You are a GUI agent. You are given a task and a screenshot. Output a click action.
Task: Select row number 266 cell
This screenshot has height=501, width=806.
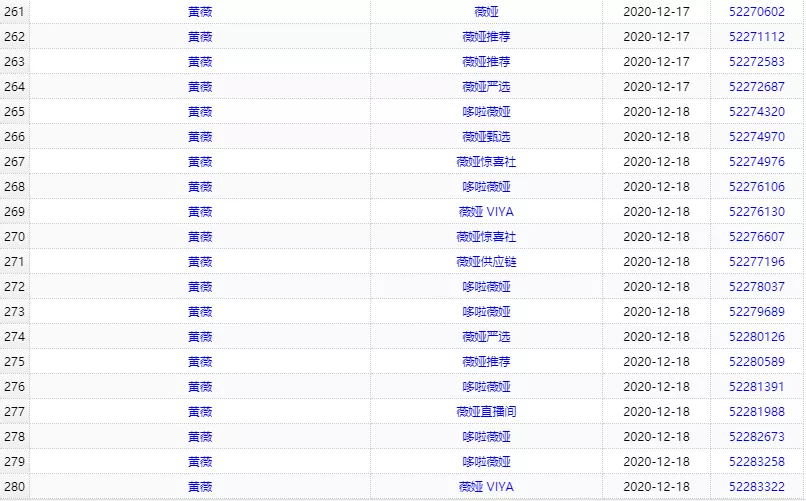pos(14,137)
